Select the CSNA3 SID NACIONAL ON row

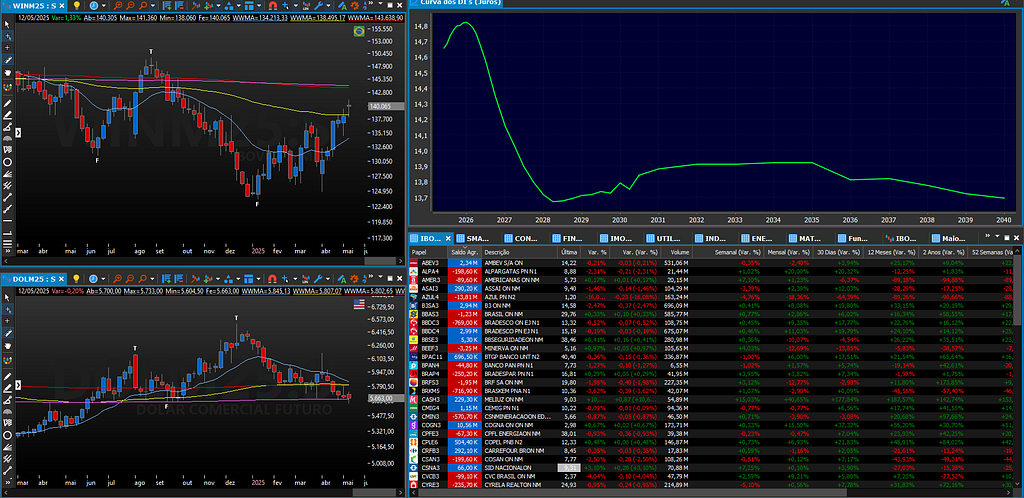712,468
